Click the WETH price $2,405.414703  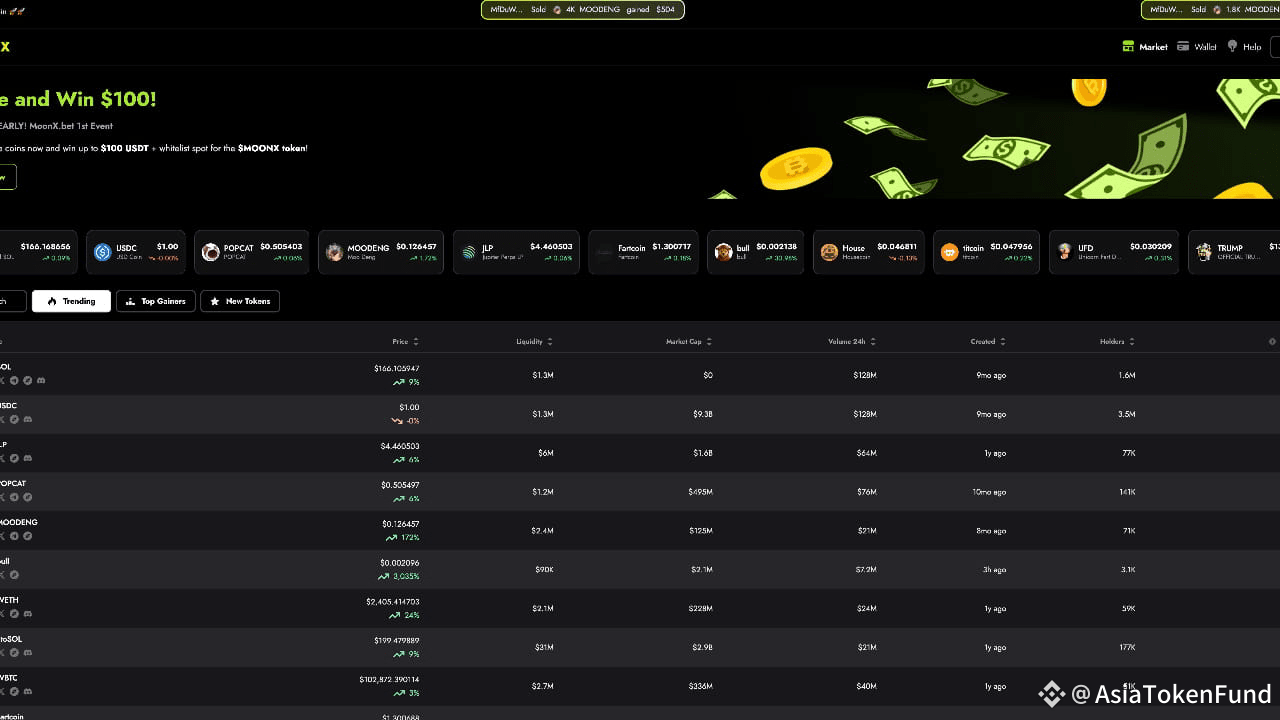(393, 602)
